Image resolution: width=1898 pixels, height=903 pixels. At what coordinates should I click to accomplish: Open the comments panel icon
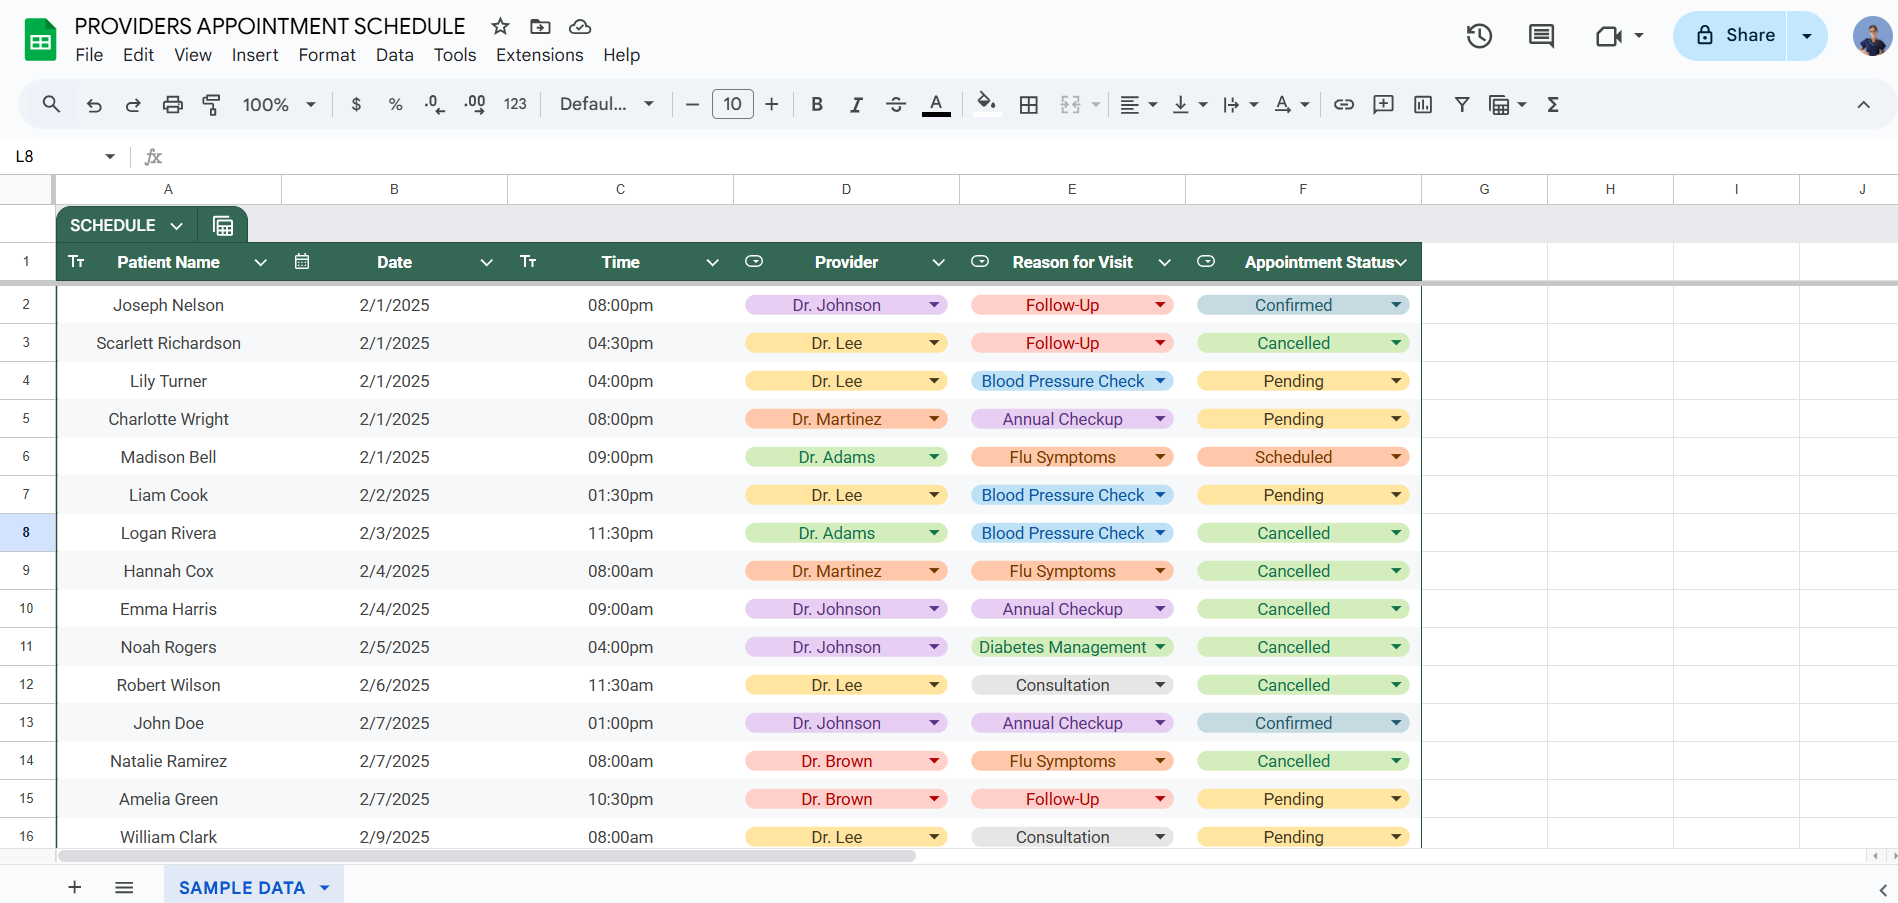pyautogui.click(x=1541, y=36)
